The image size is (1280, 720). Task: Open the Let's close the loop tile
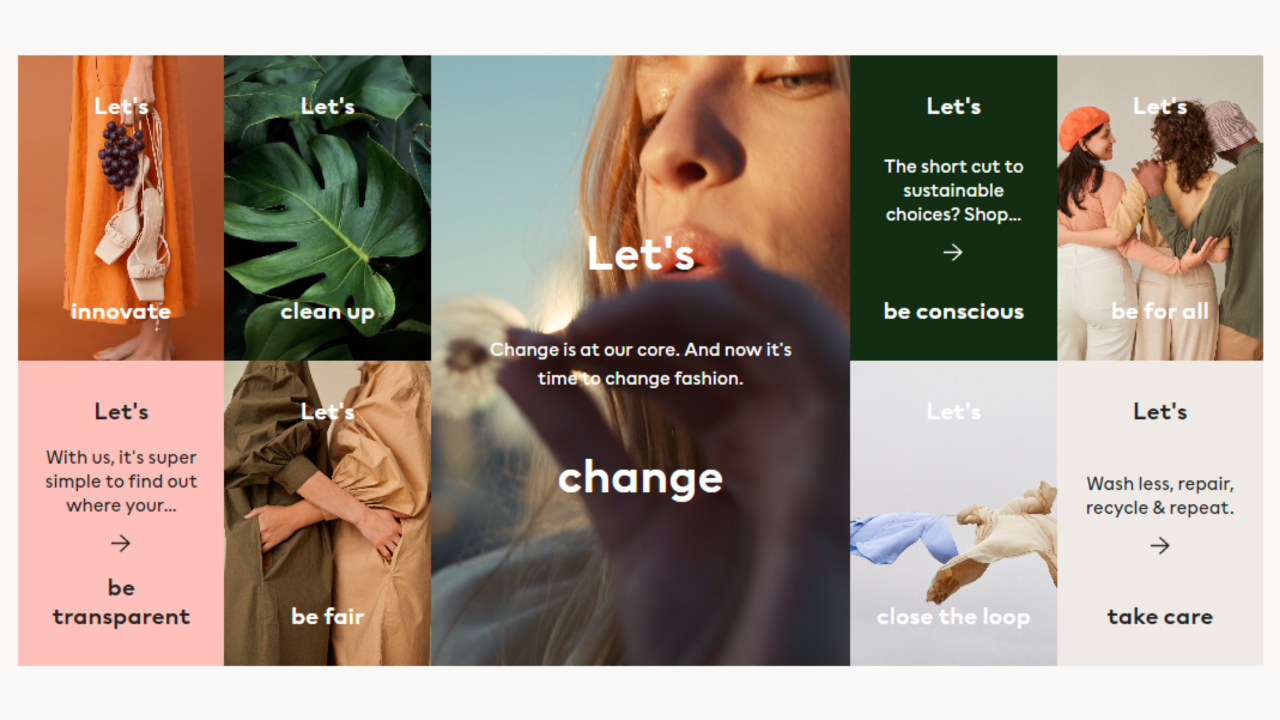coord(953,513)
